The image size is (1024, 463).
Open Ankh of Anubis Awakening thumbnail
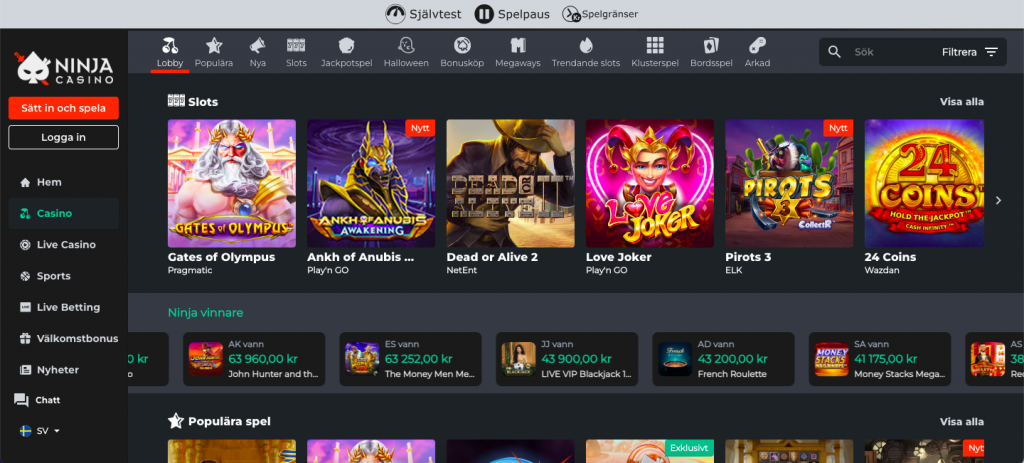pos(371,184)
